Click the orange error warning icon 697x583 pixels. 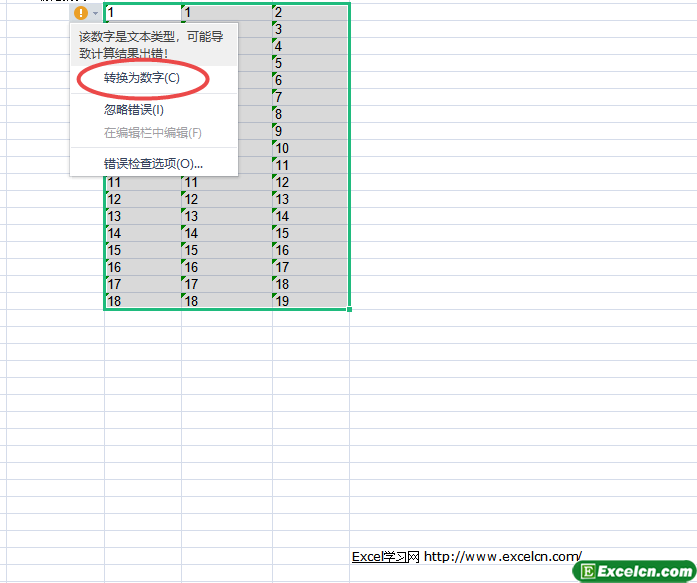pos(81,13)
